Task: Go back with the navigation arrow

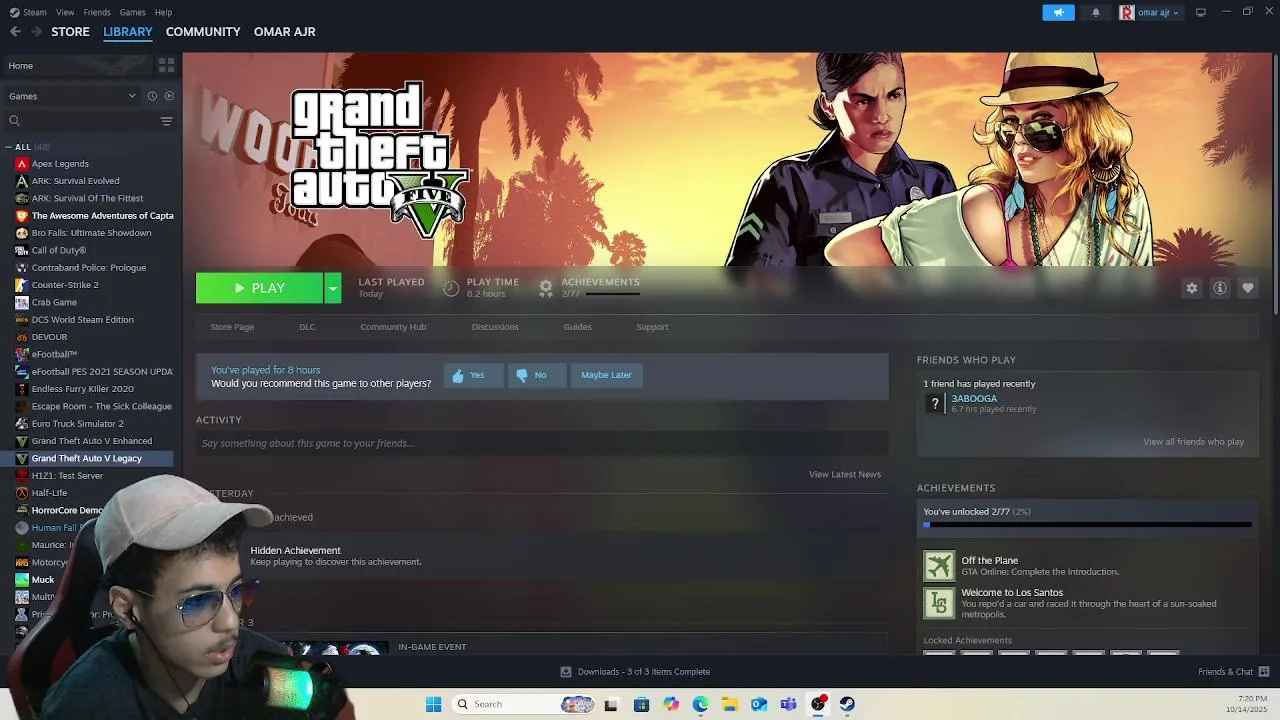Action: [x=15, y=32]
